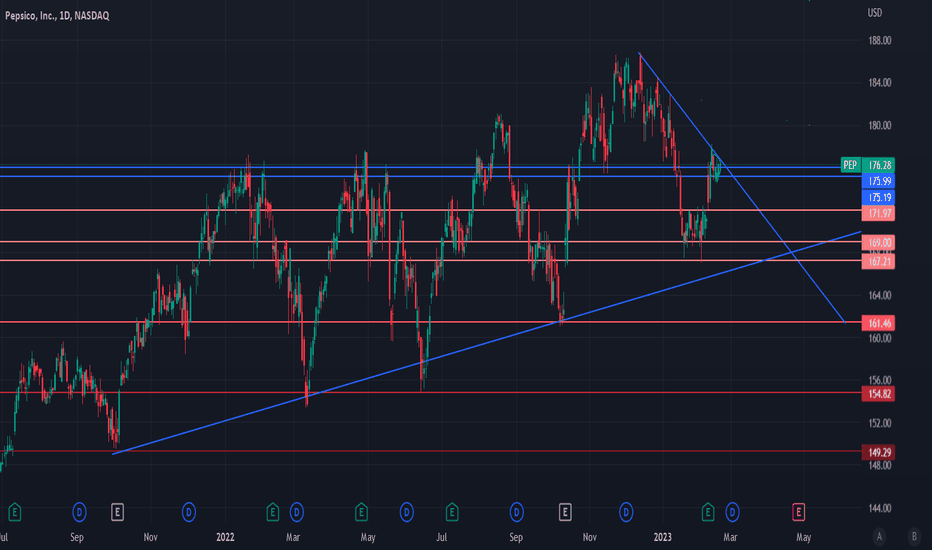The height and width of the screenshot is (550, 932).
Task: Open the D dividend marker above Sep 2021
Action: coord(79,511)
